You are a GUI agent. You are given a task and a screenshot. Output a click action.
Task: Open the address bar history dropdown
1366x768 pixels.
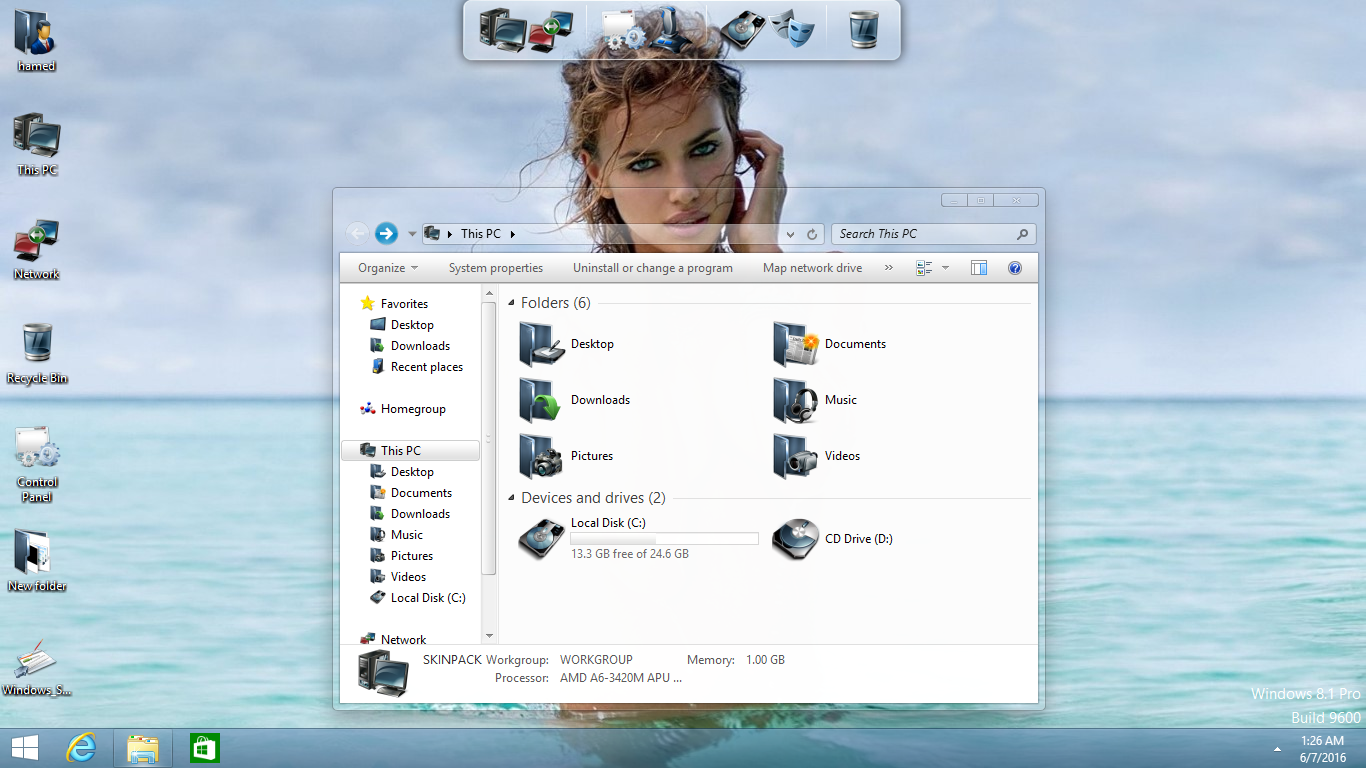(790, 234)
